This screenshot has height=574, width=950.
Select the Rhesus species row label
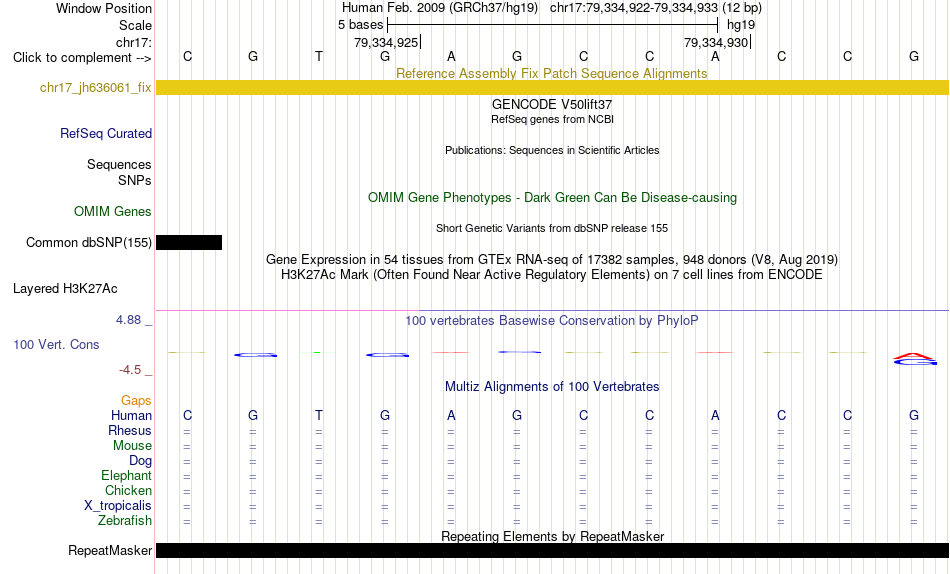click(x=130, y=430)
